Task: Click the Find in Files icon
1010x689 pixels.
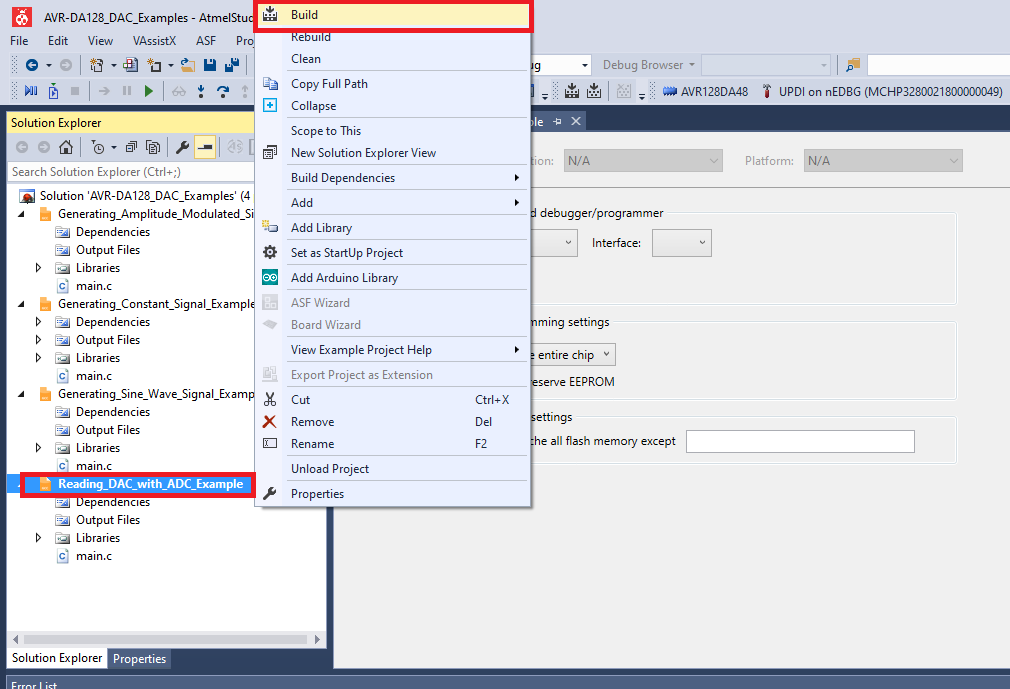Action: (x=853, y=65)
